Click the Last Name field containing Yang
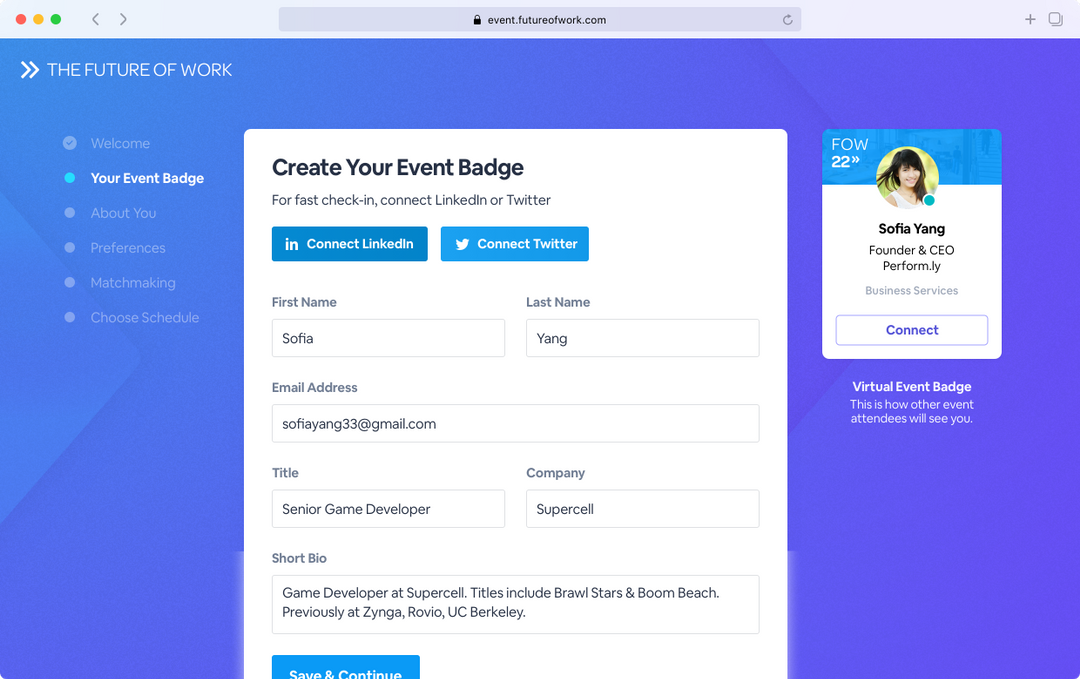The width and height of the screenshot is (1080, 679). click(642, 338)
